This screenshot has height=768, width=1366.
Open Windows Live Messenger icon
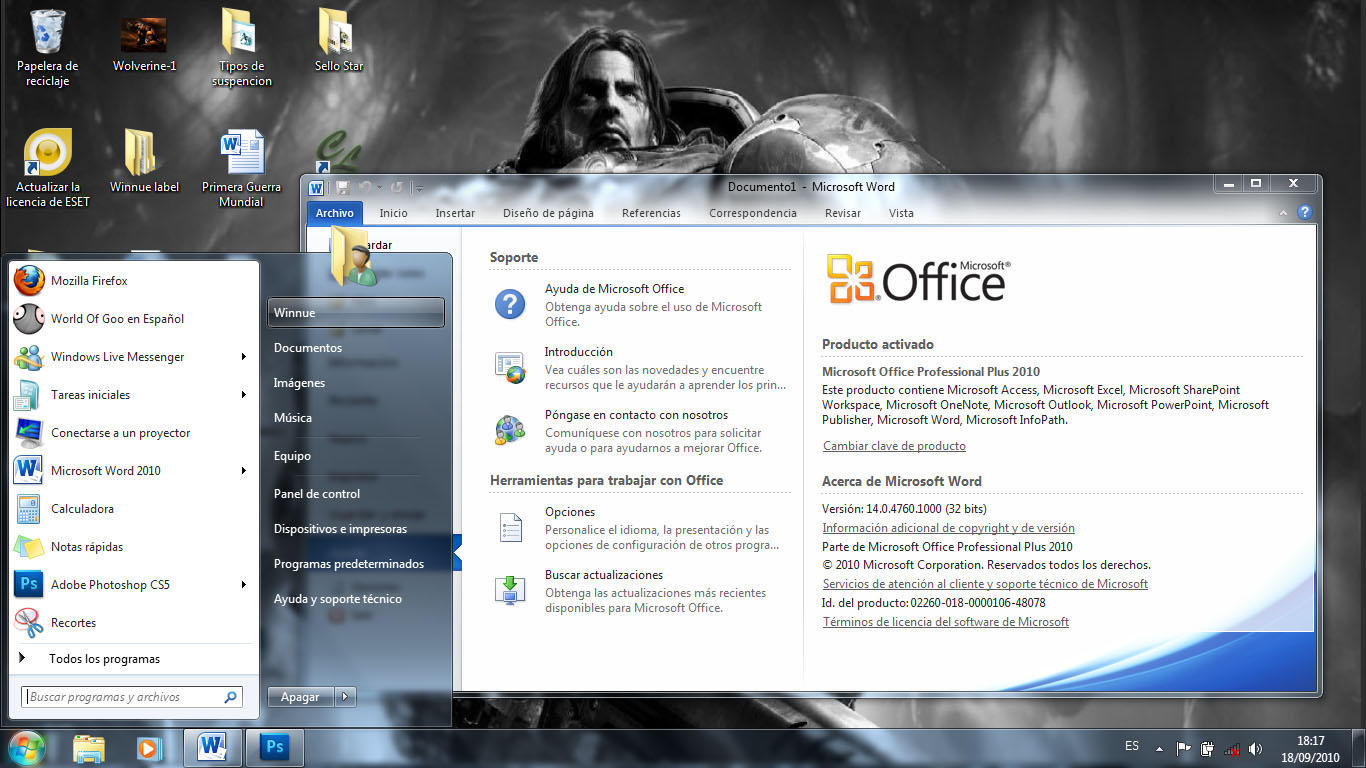[29, 357]
